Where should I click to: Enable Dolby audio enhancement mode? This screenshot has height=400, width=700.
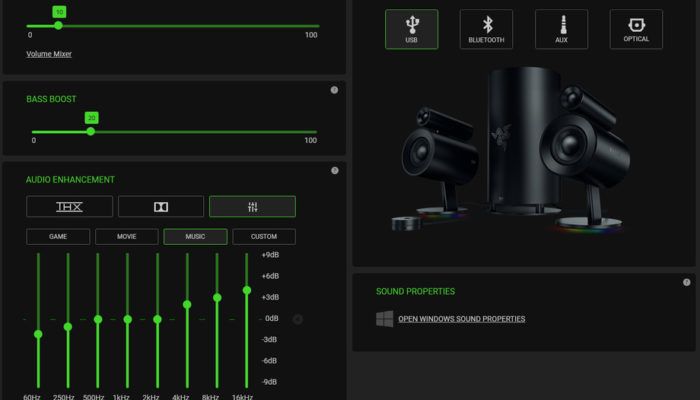point(161,207)
